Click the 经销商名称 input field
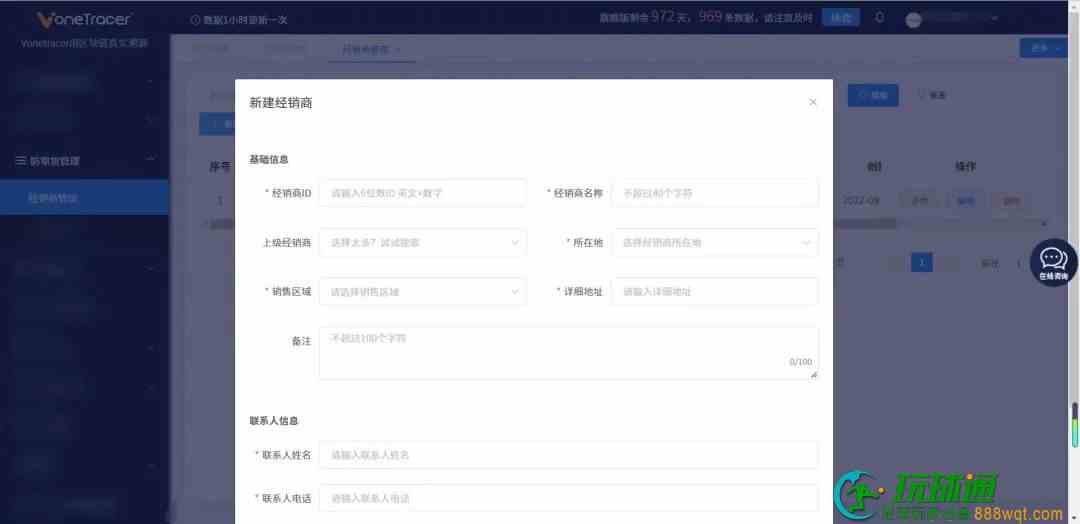Viewport: 1080px width, 524px height. coord(716,193)
